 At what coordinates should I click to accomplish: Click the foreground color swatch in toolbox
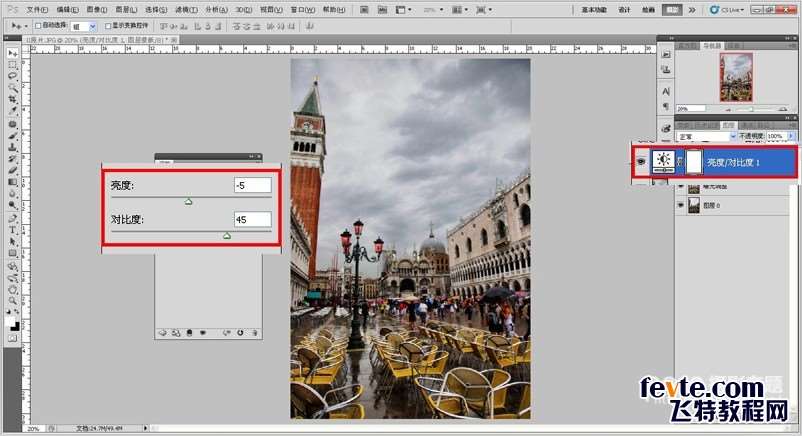coord(10,321)
